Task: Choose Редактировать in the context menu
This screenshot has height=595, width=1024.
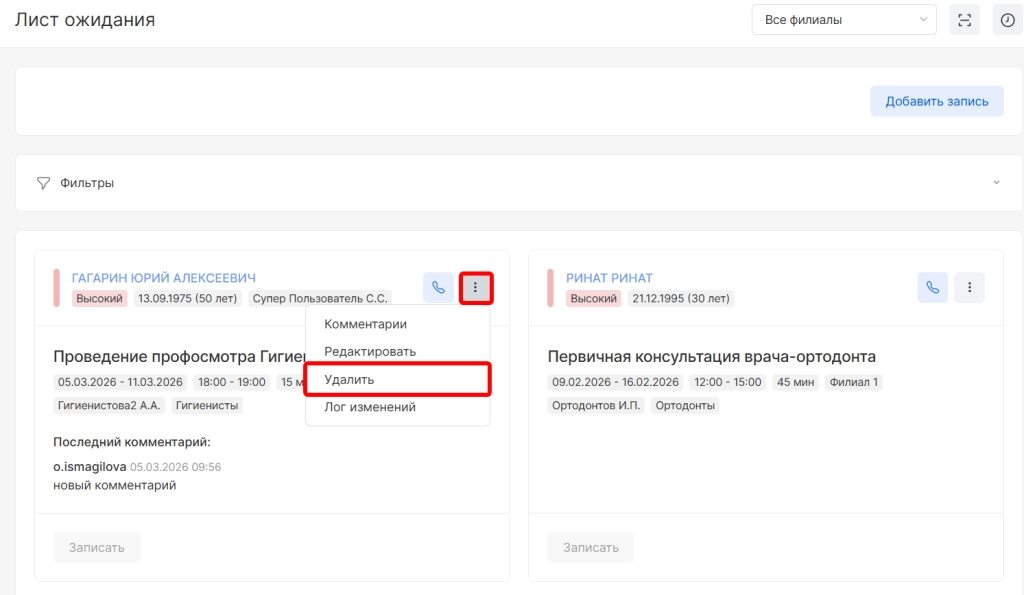Action: (x=370, y=352)
